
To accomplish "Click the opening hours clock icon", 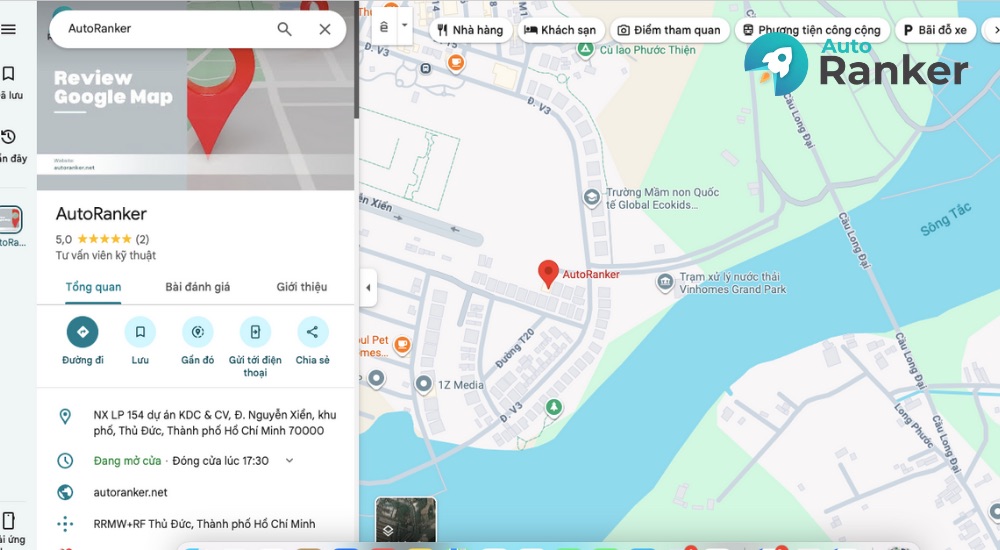I will coord(65,461).
